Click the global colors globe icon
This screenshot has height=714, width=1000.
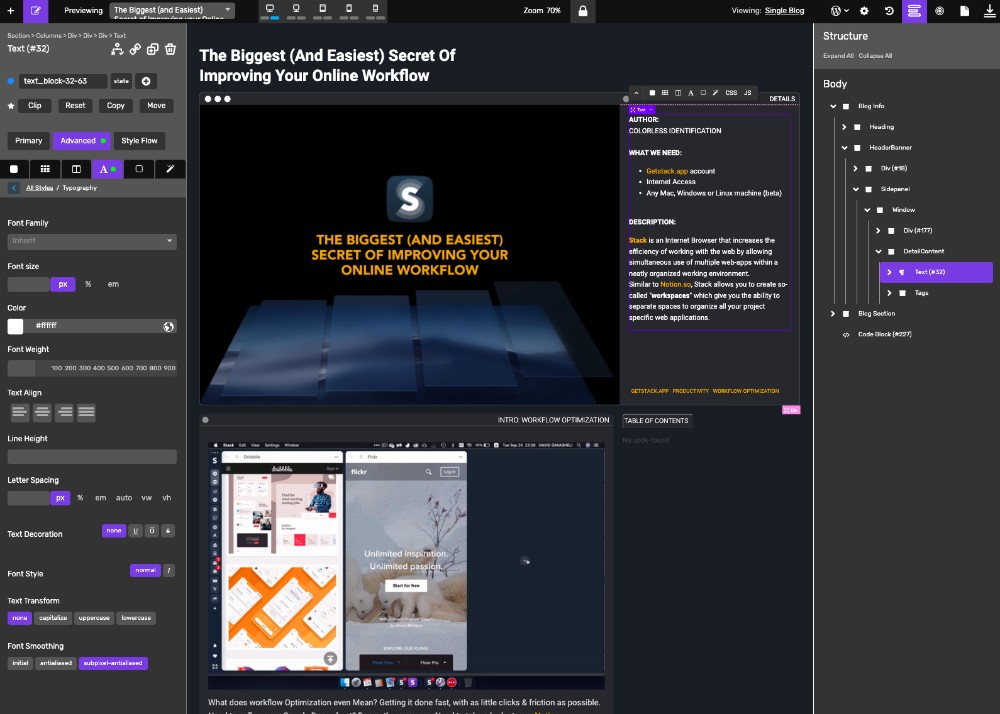pyautogui.click(x=168, y=326)
